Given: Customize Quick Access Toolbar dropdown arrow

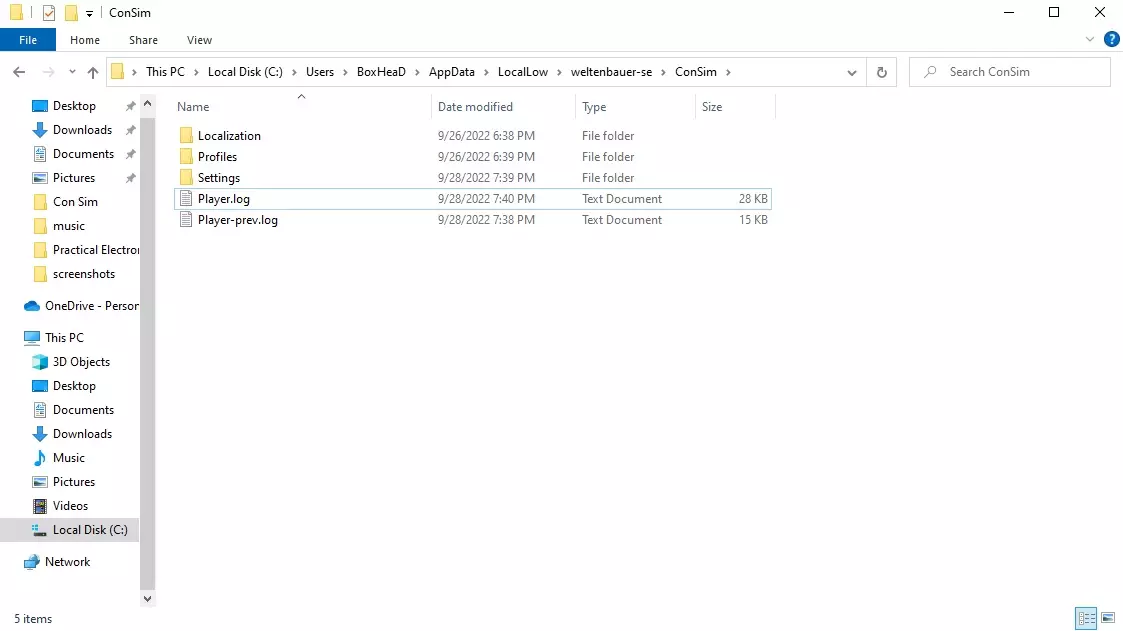Looking at the screenshot, I should (x=89, y=13).
